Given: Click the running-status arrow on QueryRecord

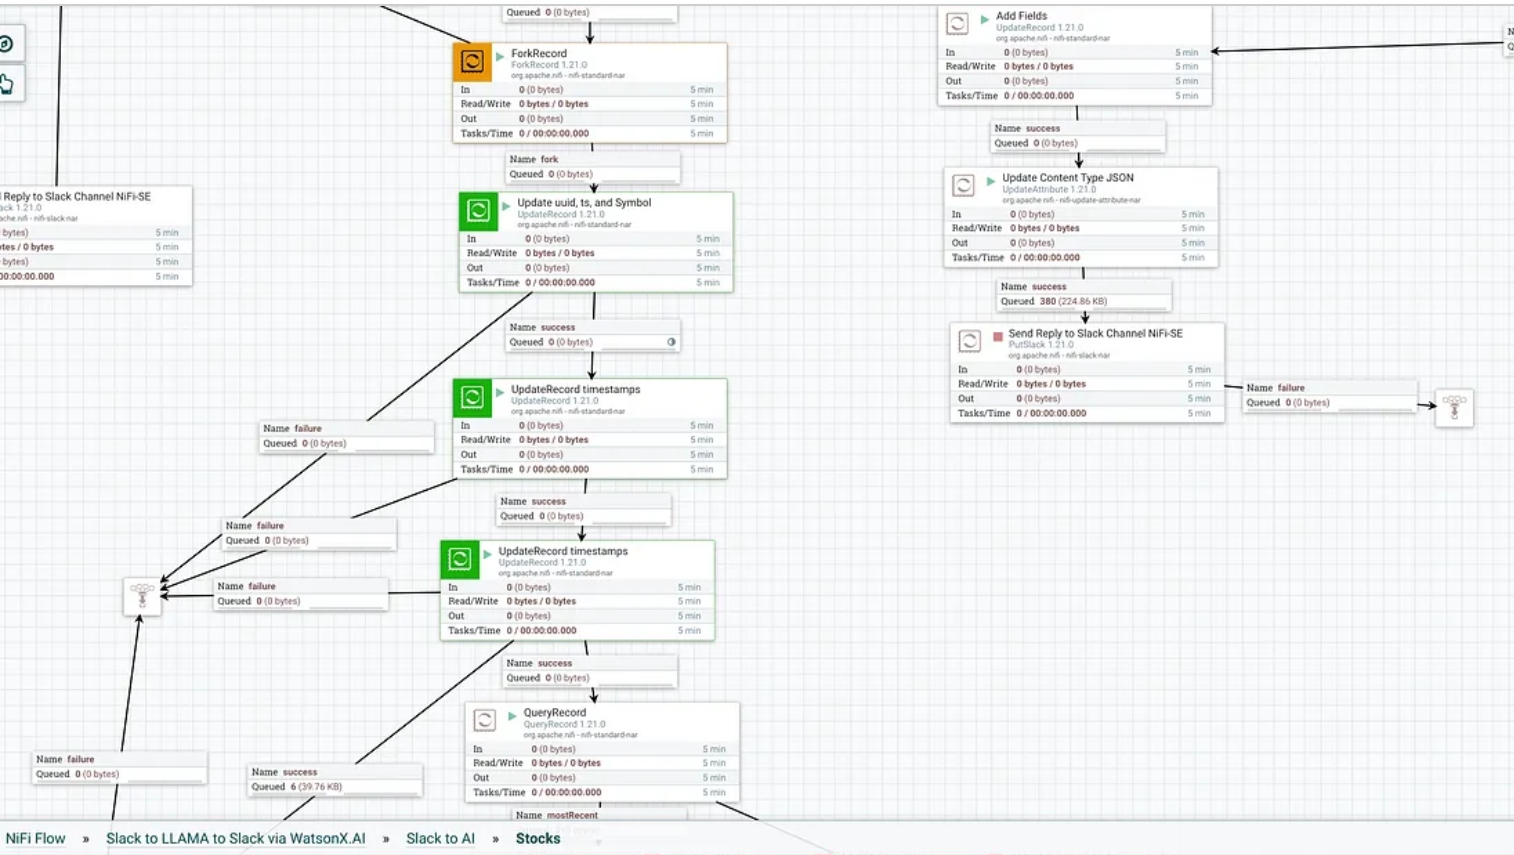Looking at the screenshot, I should 512,715.
